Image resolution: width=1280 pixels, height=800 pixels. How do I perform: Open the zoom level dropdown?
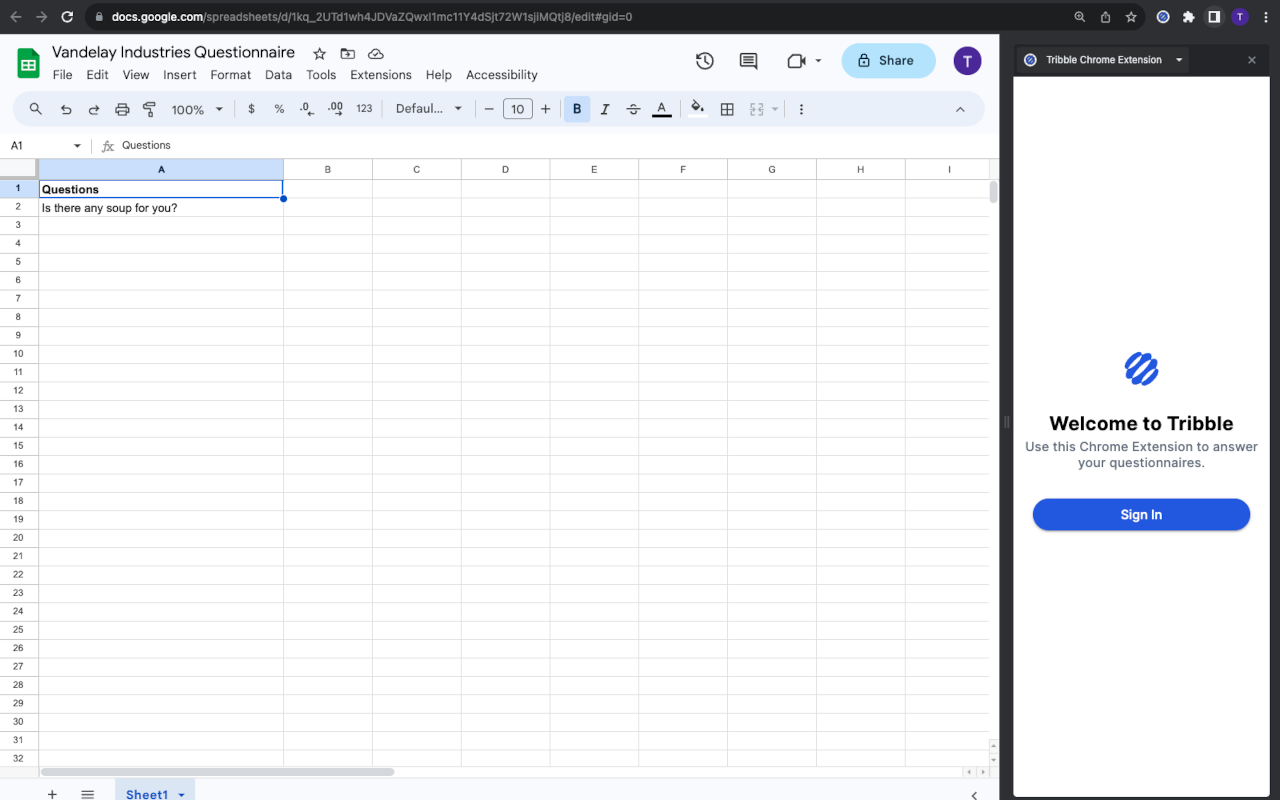[196, 108]
